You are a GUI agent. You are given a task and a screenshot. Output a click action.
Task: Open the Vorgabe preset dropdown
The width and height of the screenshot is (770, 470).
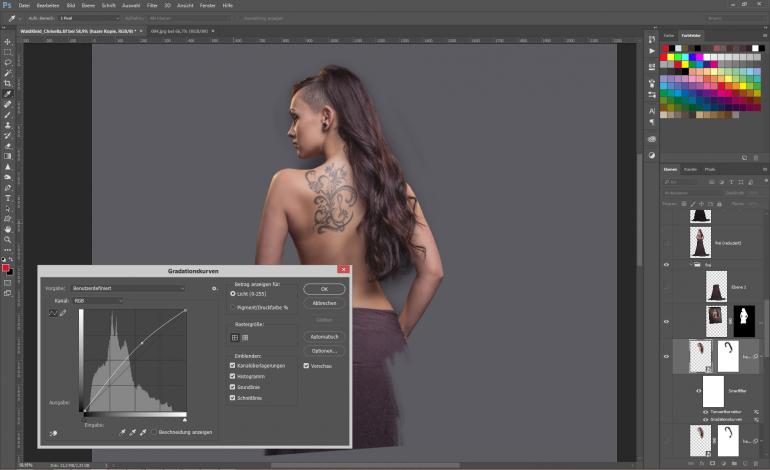(128, 288)
